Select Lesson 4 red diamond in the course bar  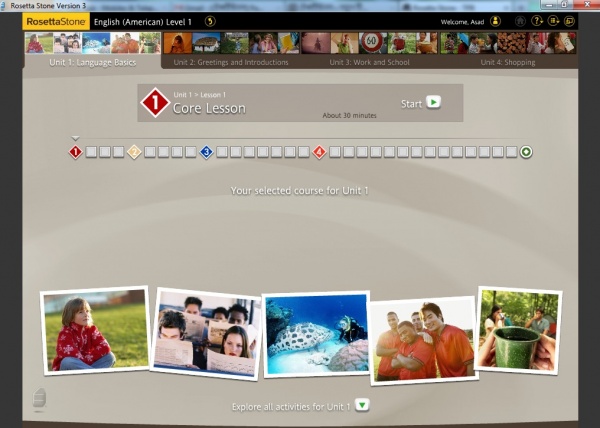(319, 152)
